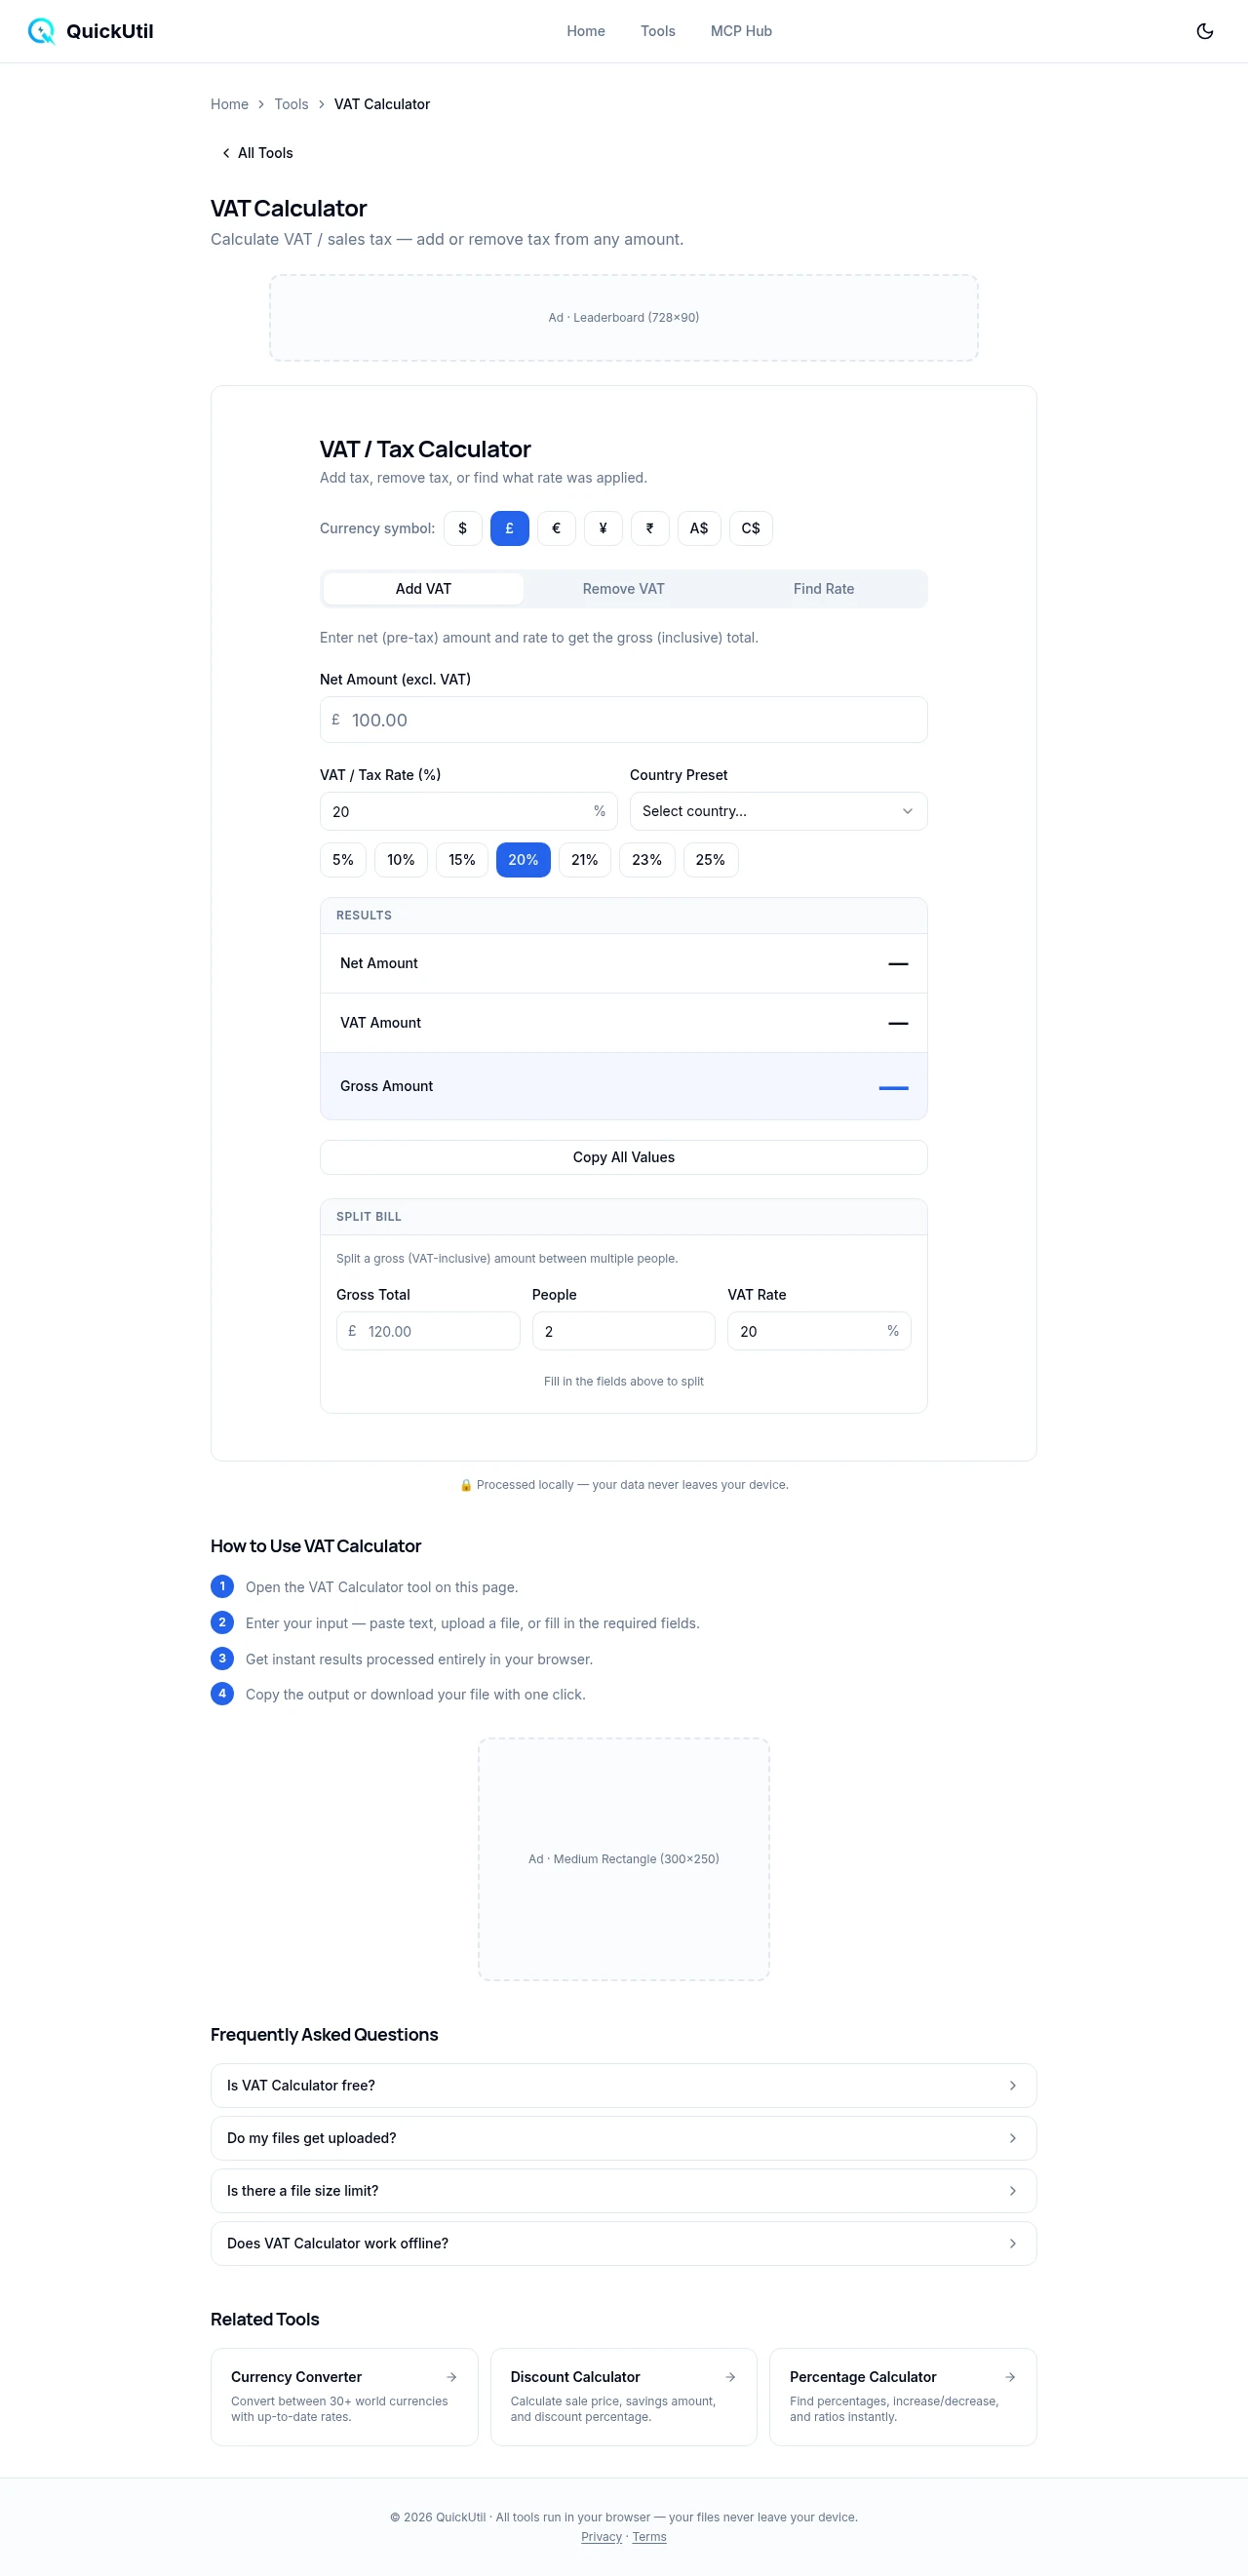Open Currency Converter card arrow
The height and width of the screenshot is (2576, 1248).
click(451, 2376)
